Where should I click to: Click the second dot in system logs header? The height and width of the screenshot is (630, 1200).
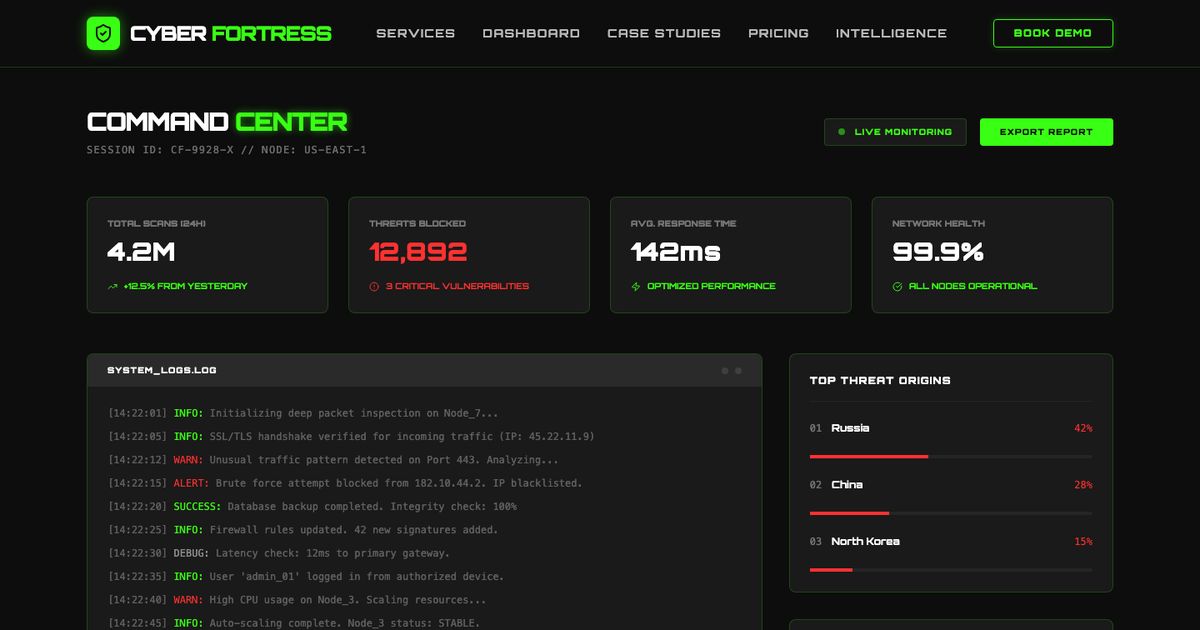point(738,371)
